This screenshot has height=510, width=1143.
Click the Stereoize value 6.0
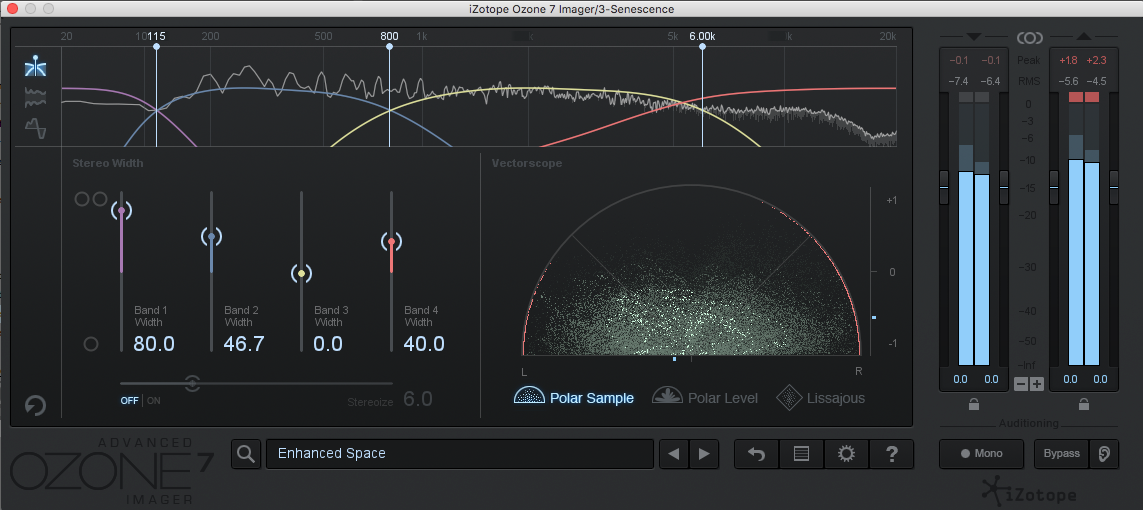click(418, 399)
